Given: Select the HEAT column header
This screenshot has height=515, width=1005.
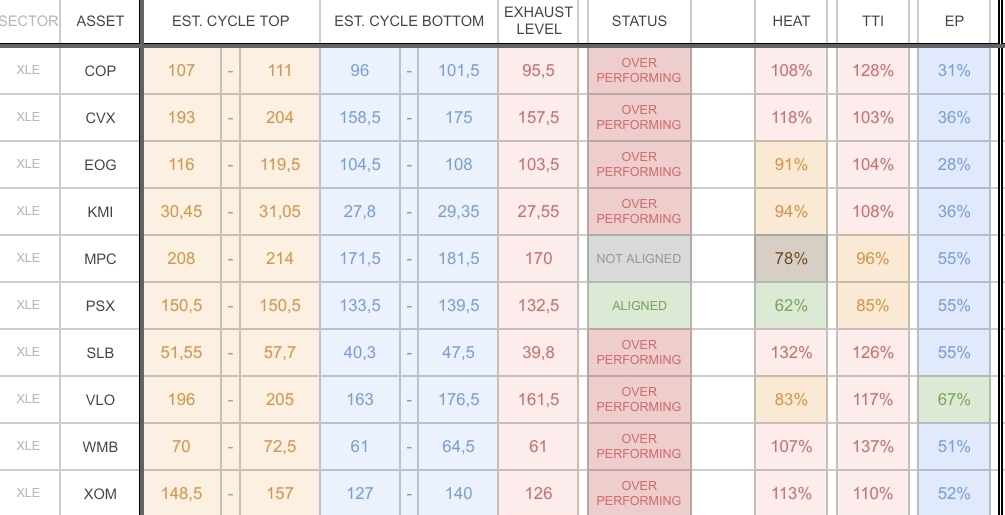Looking at the screenshot, I should click(791, 20).
